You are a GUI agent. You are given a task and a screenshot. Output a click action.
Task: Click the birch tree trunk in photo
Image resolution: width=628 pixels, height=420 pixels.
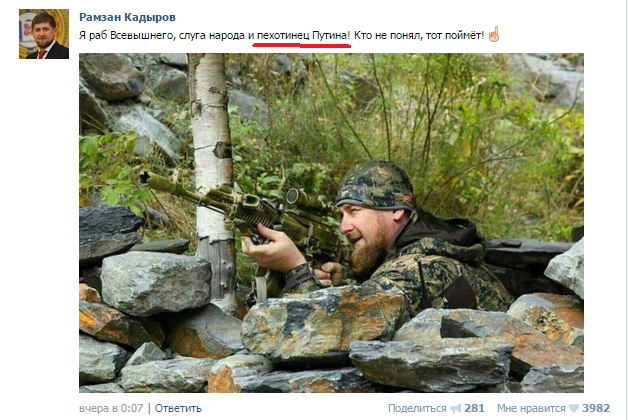tap(212, 176)
